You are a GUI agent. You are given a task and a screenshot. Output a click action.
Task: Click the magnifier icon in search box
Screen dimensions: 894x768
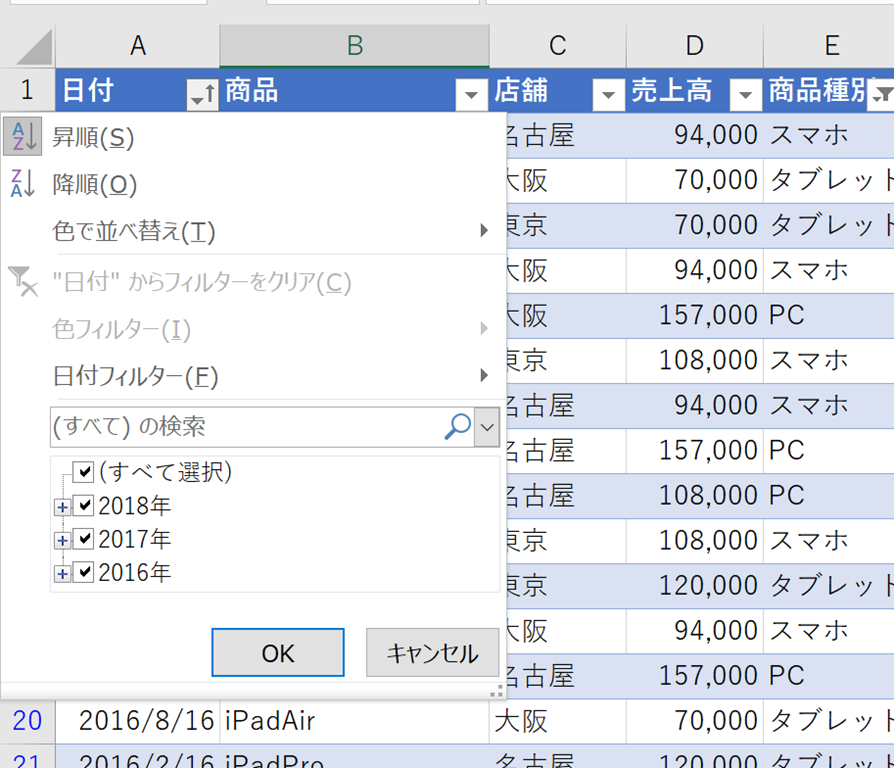(456, 427)
